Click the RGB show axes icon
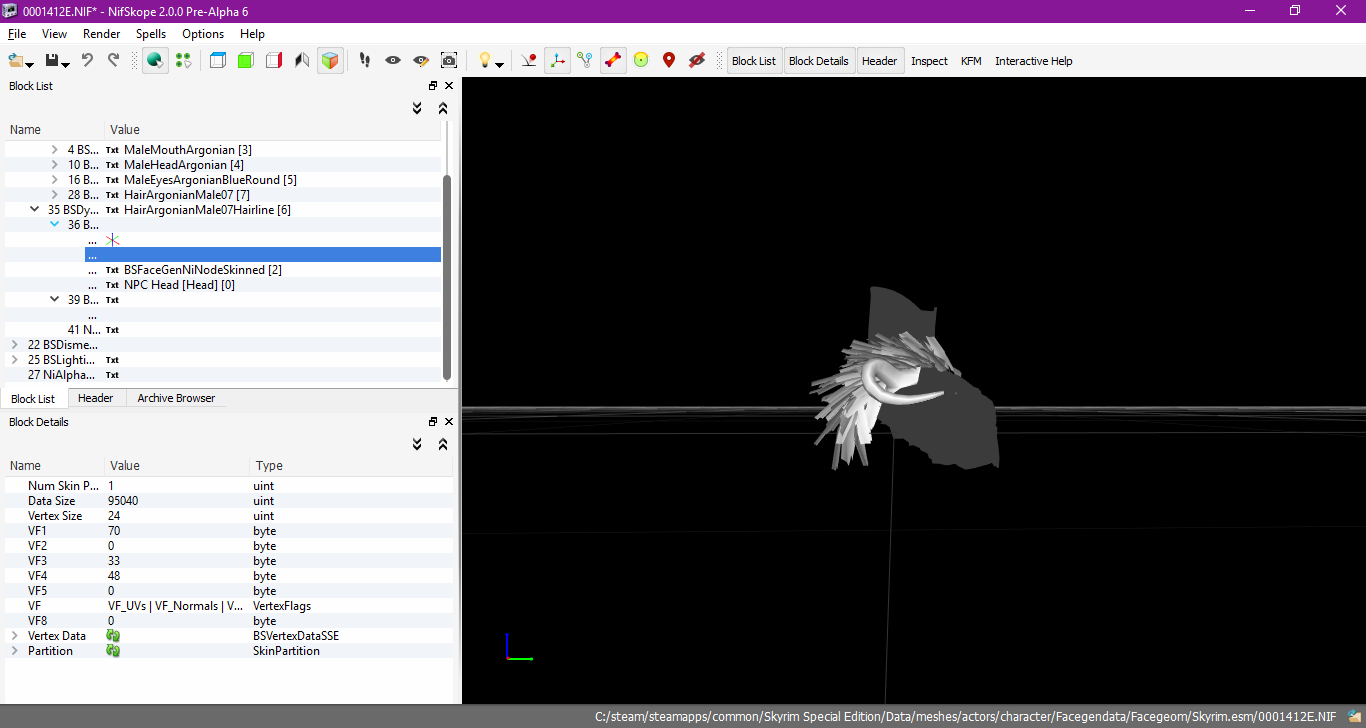Image resolution: width=1366 pixels, height=728 pixels. [x=557, y=61]
